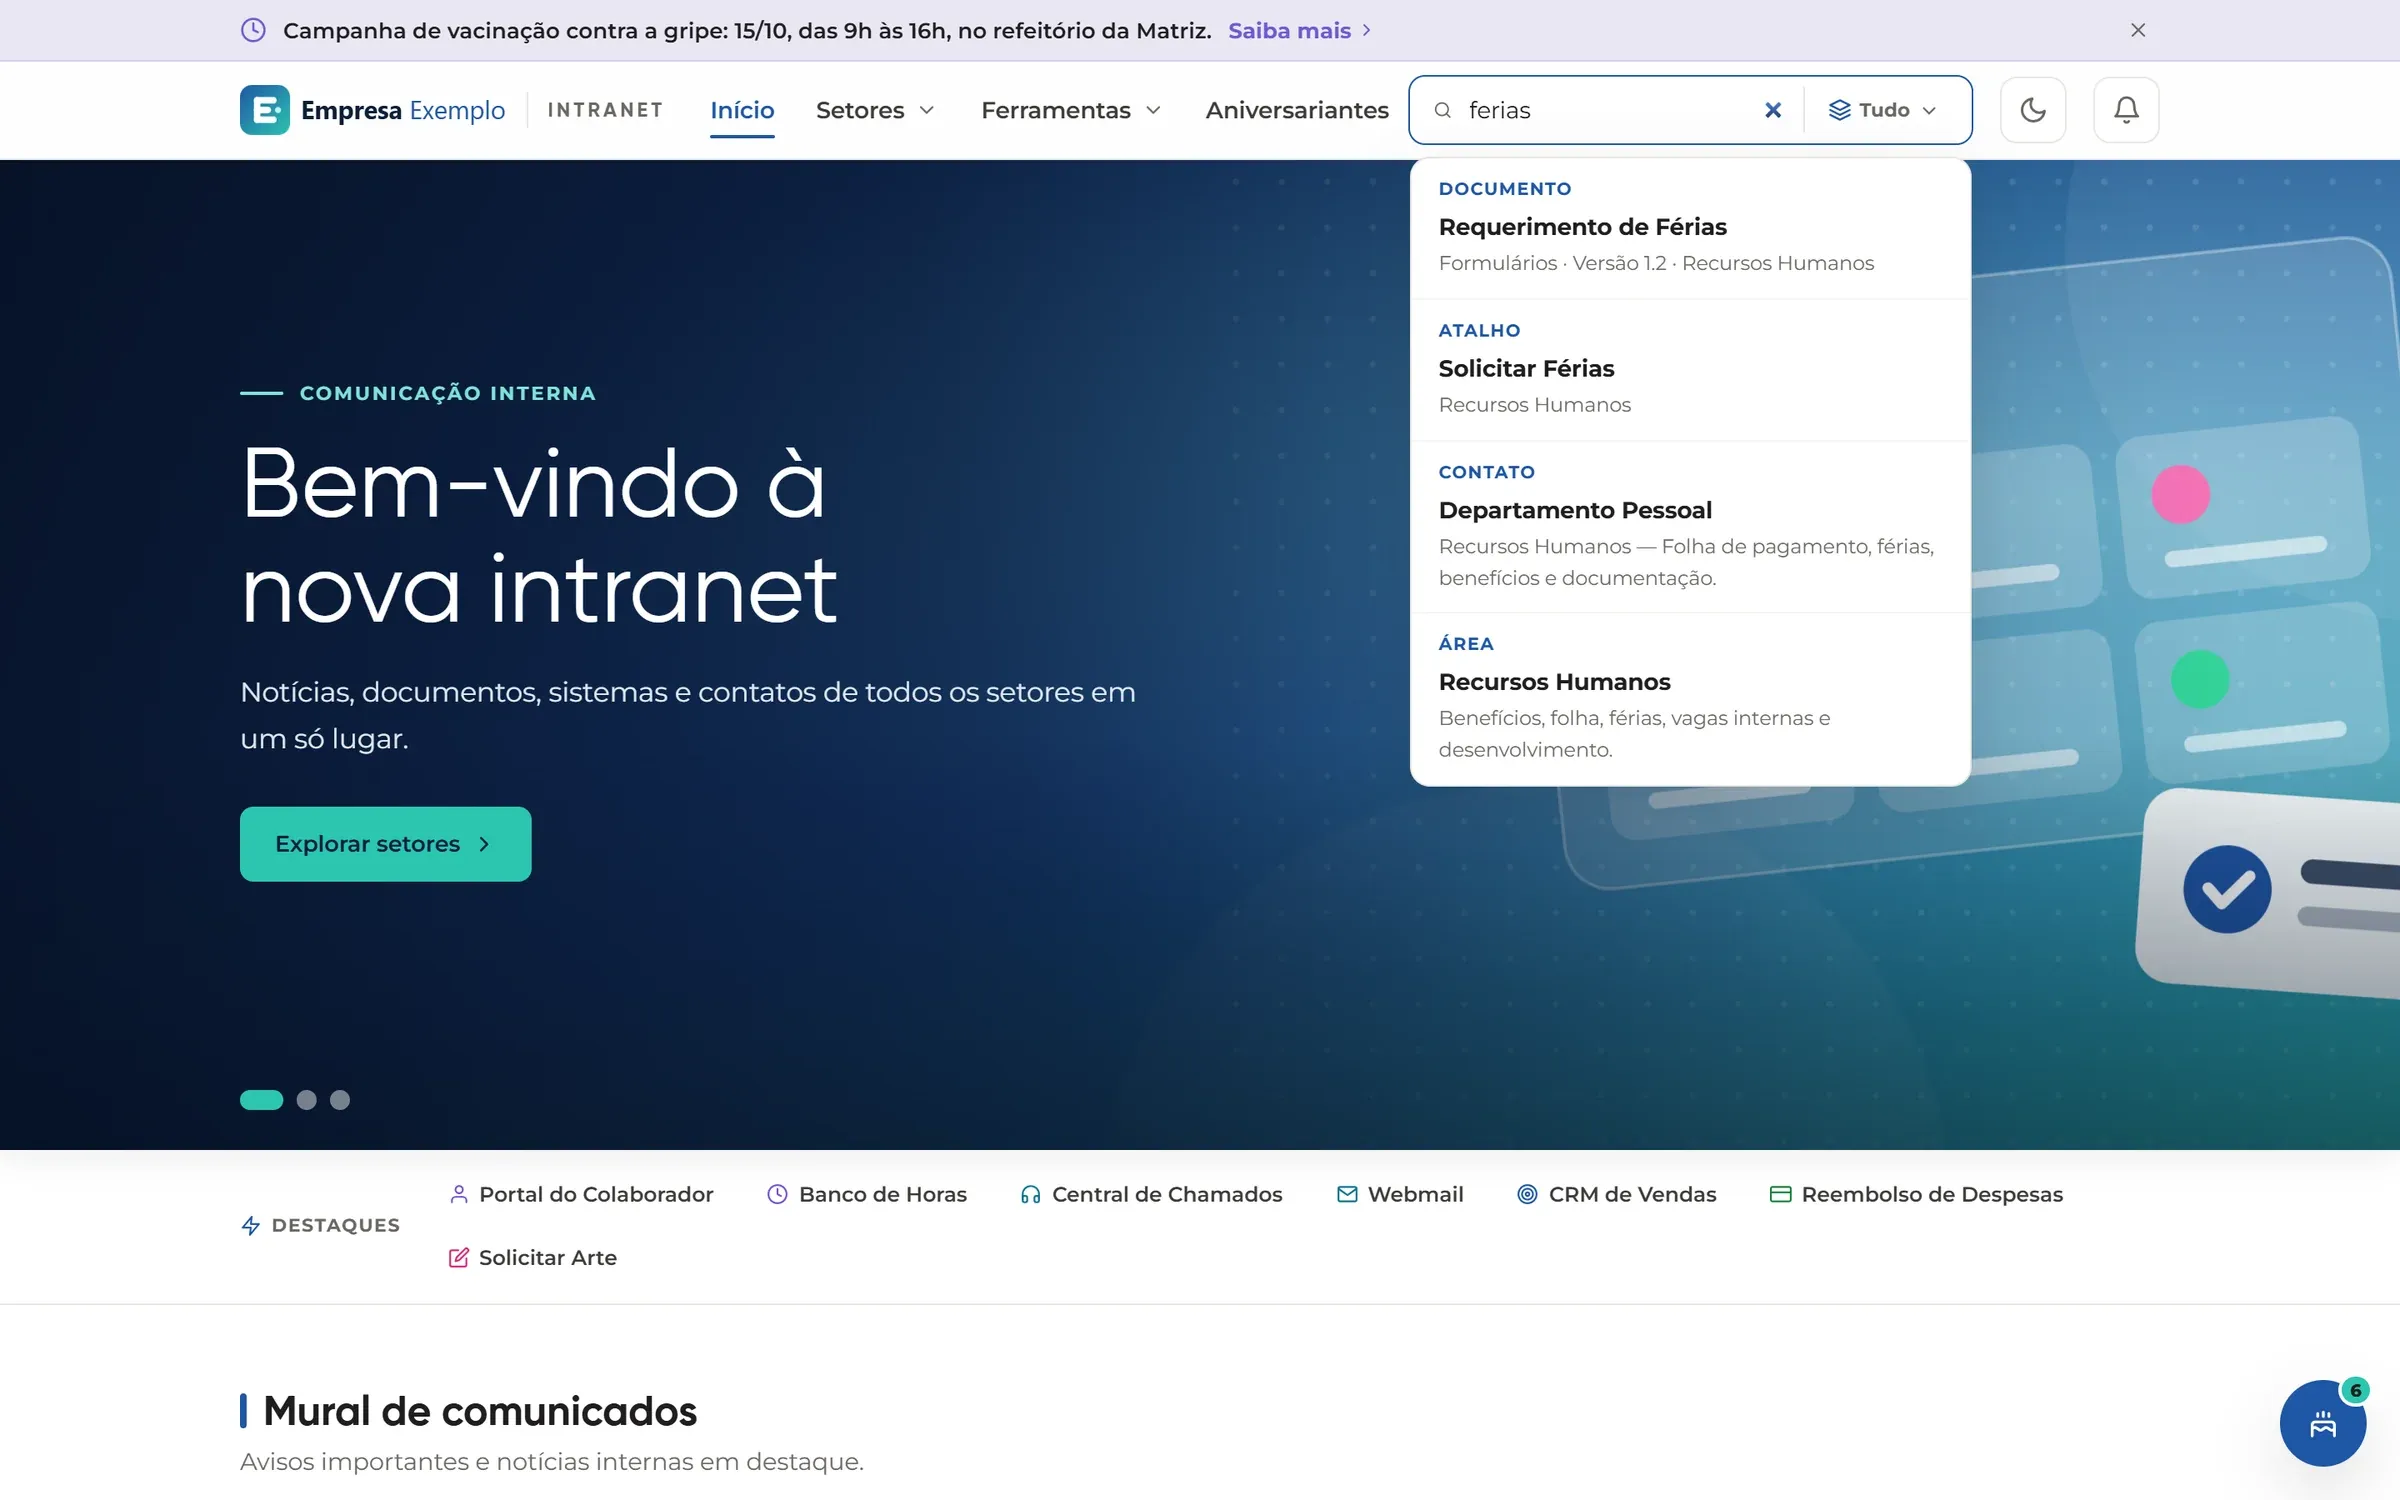This screenshot has width=2400, height=1500.
Task: Expand the Setores menu
Action: [x=875, y=110]
